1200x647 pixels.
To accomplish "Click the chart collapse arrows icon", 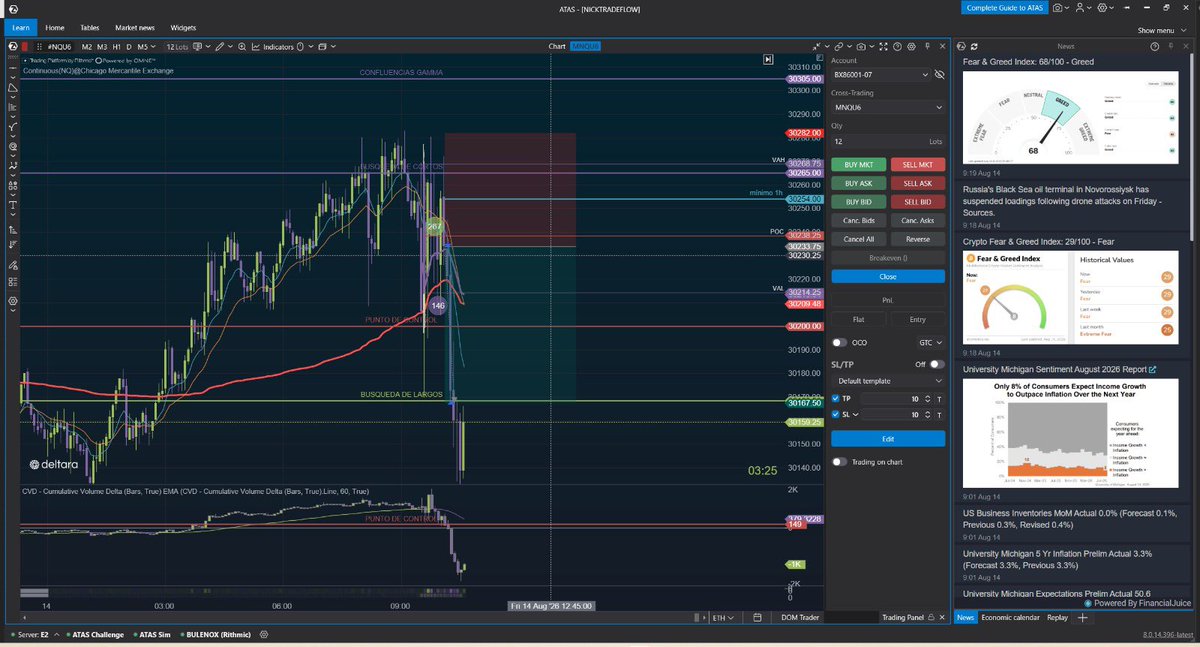I will coord(816,47).
